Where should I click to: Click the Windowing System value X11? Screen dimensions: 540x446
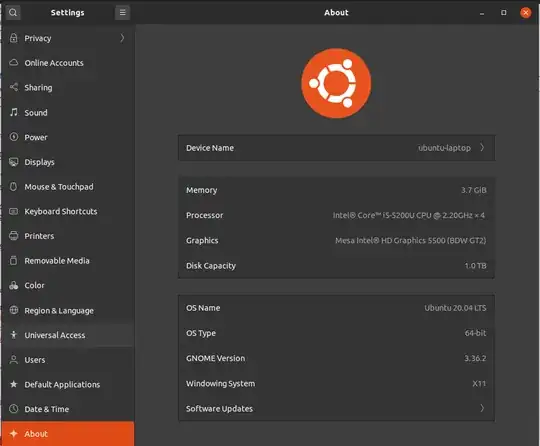[479, 383]
